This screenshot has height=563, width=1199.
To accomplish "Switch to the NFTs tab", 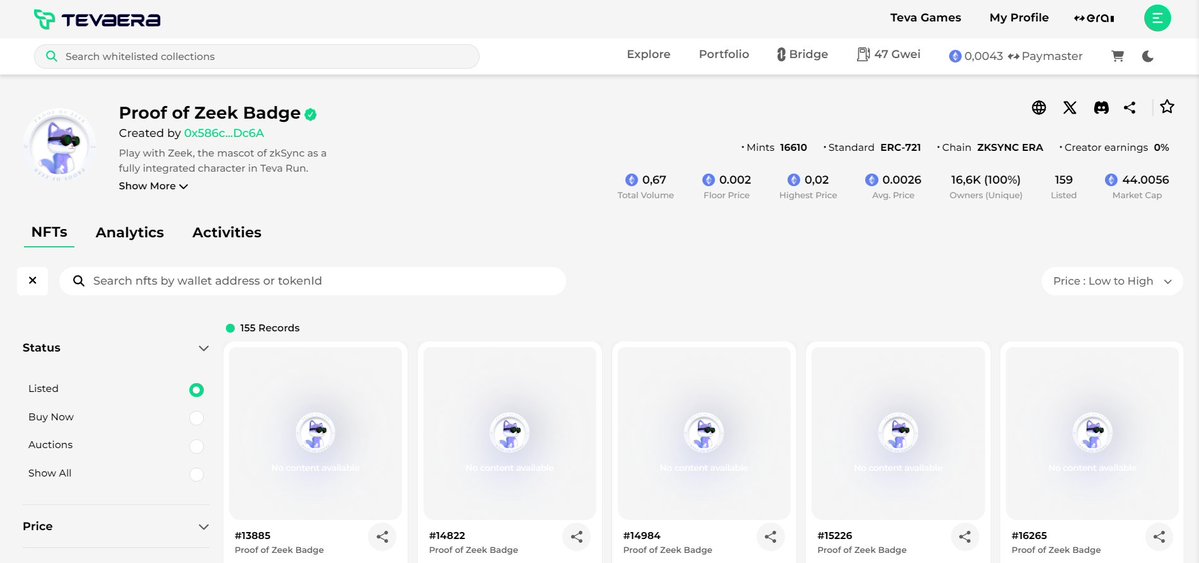I will click(49, 232).
